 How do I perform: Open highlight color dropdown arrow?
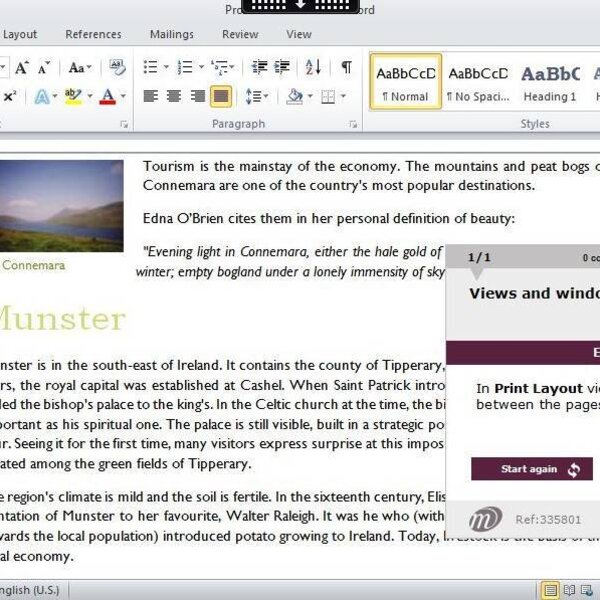[90, 96]
